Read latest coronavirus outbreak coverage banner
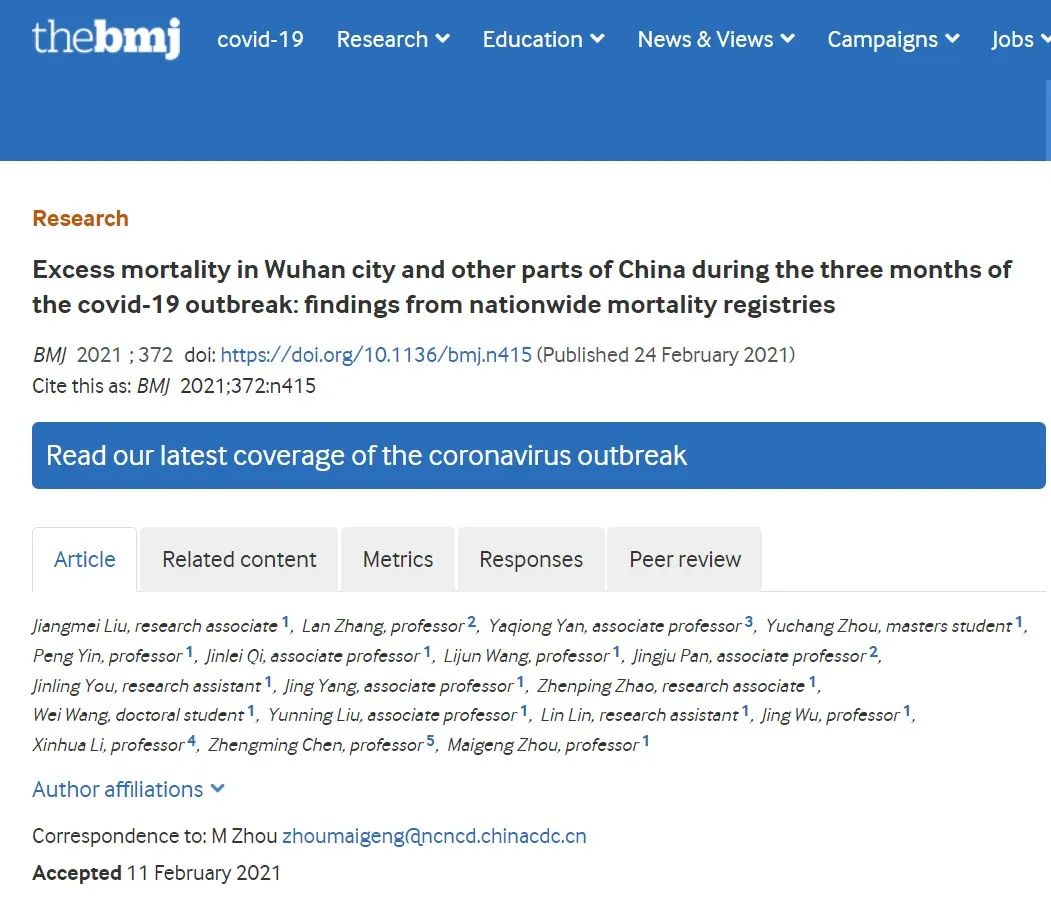Viewport: 1051px width, 901px height. (539, 455)
